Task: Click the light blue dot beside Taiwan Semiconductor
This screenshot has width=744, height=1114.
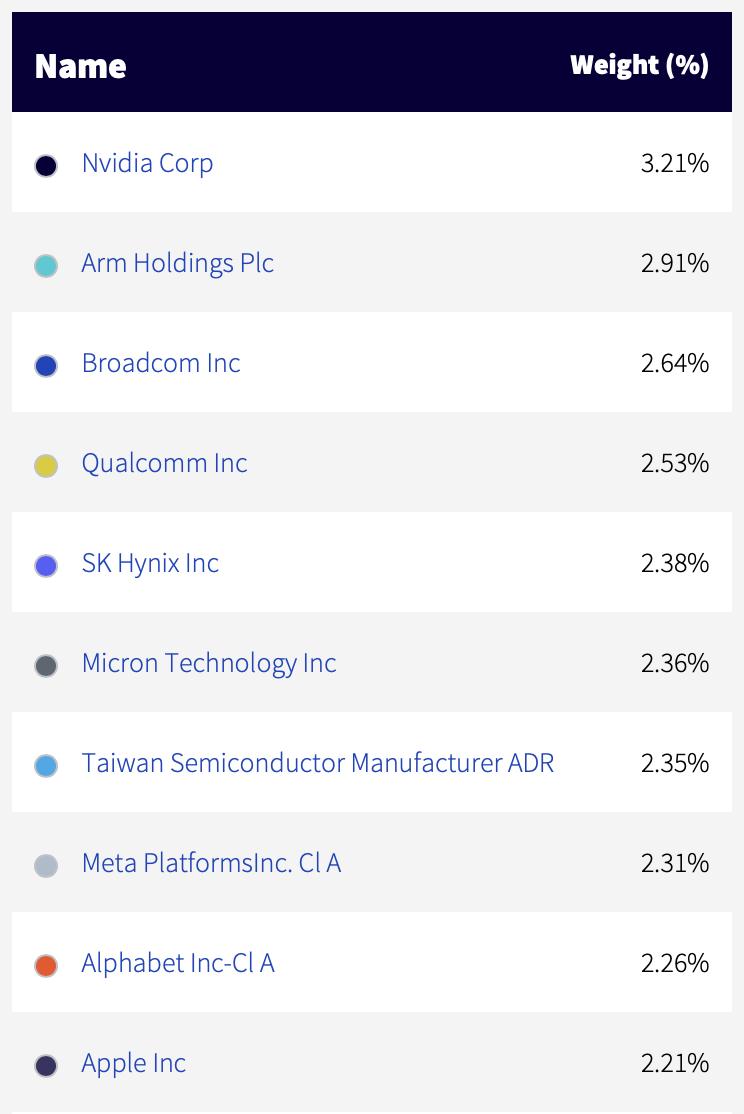Action: [46, 766]
